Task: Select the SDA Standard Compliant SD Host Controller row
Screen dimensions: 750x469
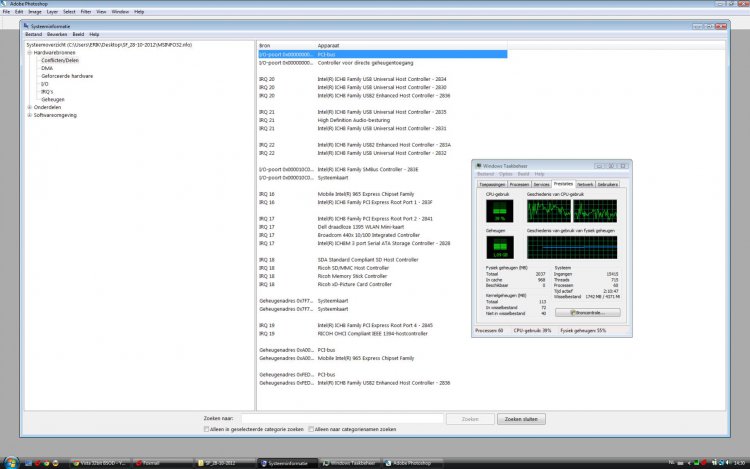Action: point(382,260)
